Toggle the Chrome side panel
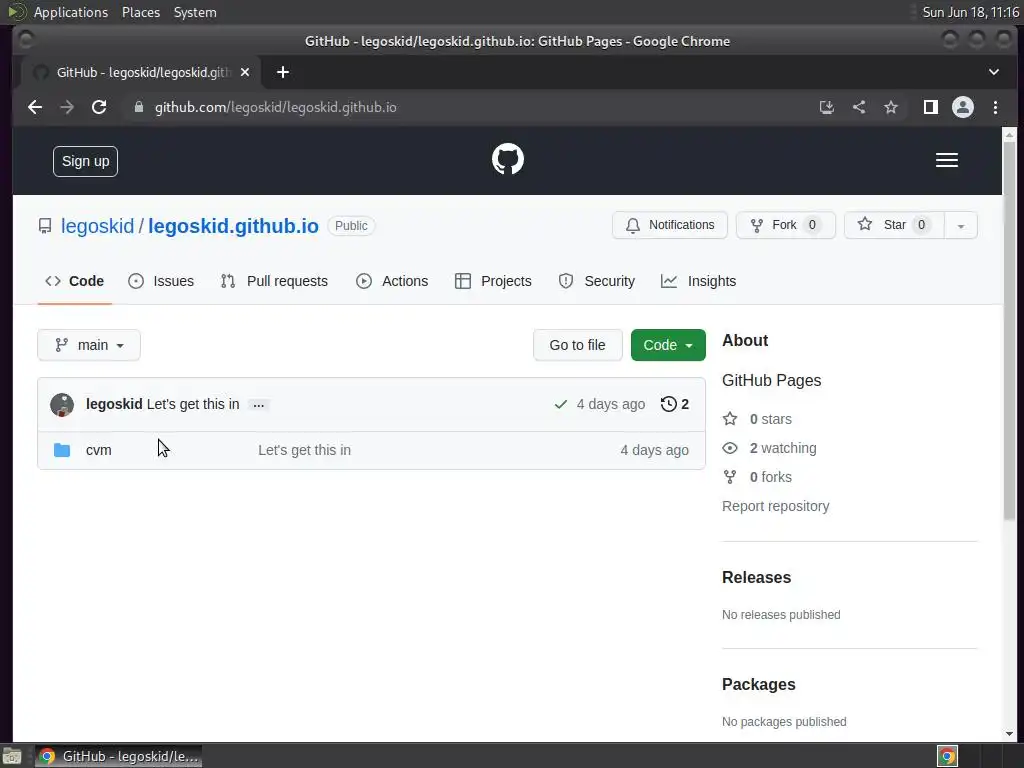 click(x=931, y=107)
